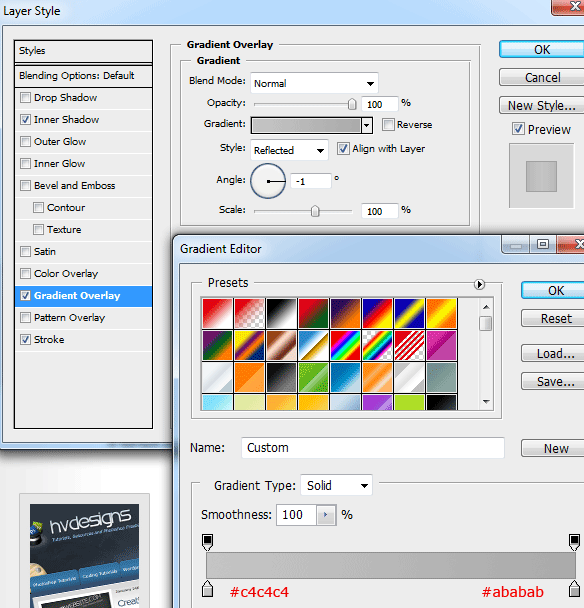Toggle the Contour checkbox

[x=38, y=207]
